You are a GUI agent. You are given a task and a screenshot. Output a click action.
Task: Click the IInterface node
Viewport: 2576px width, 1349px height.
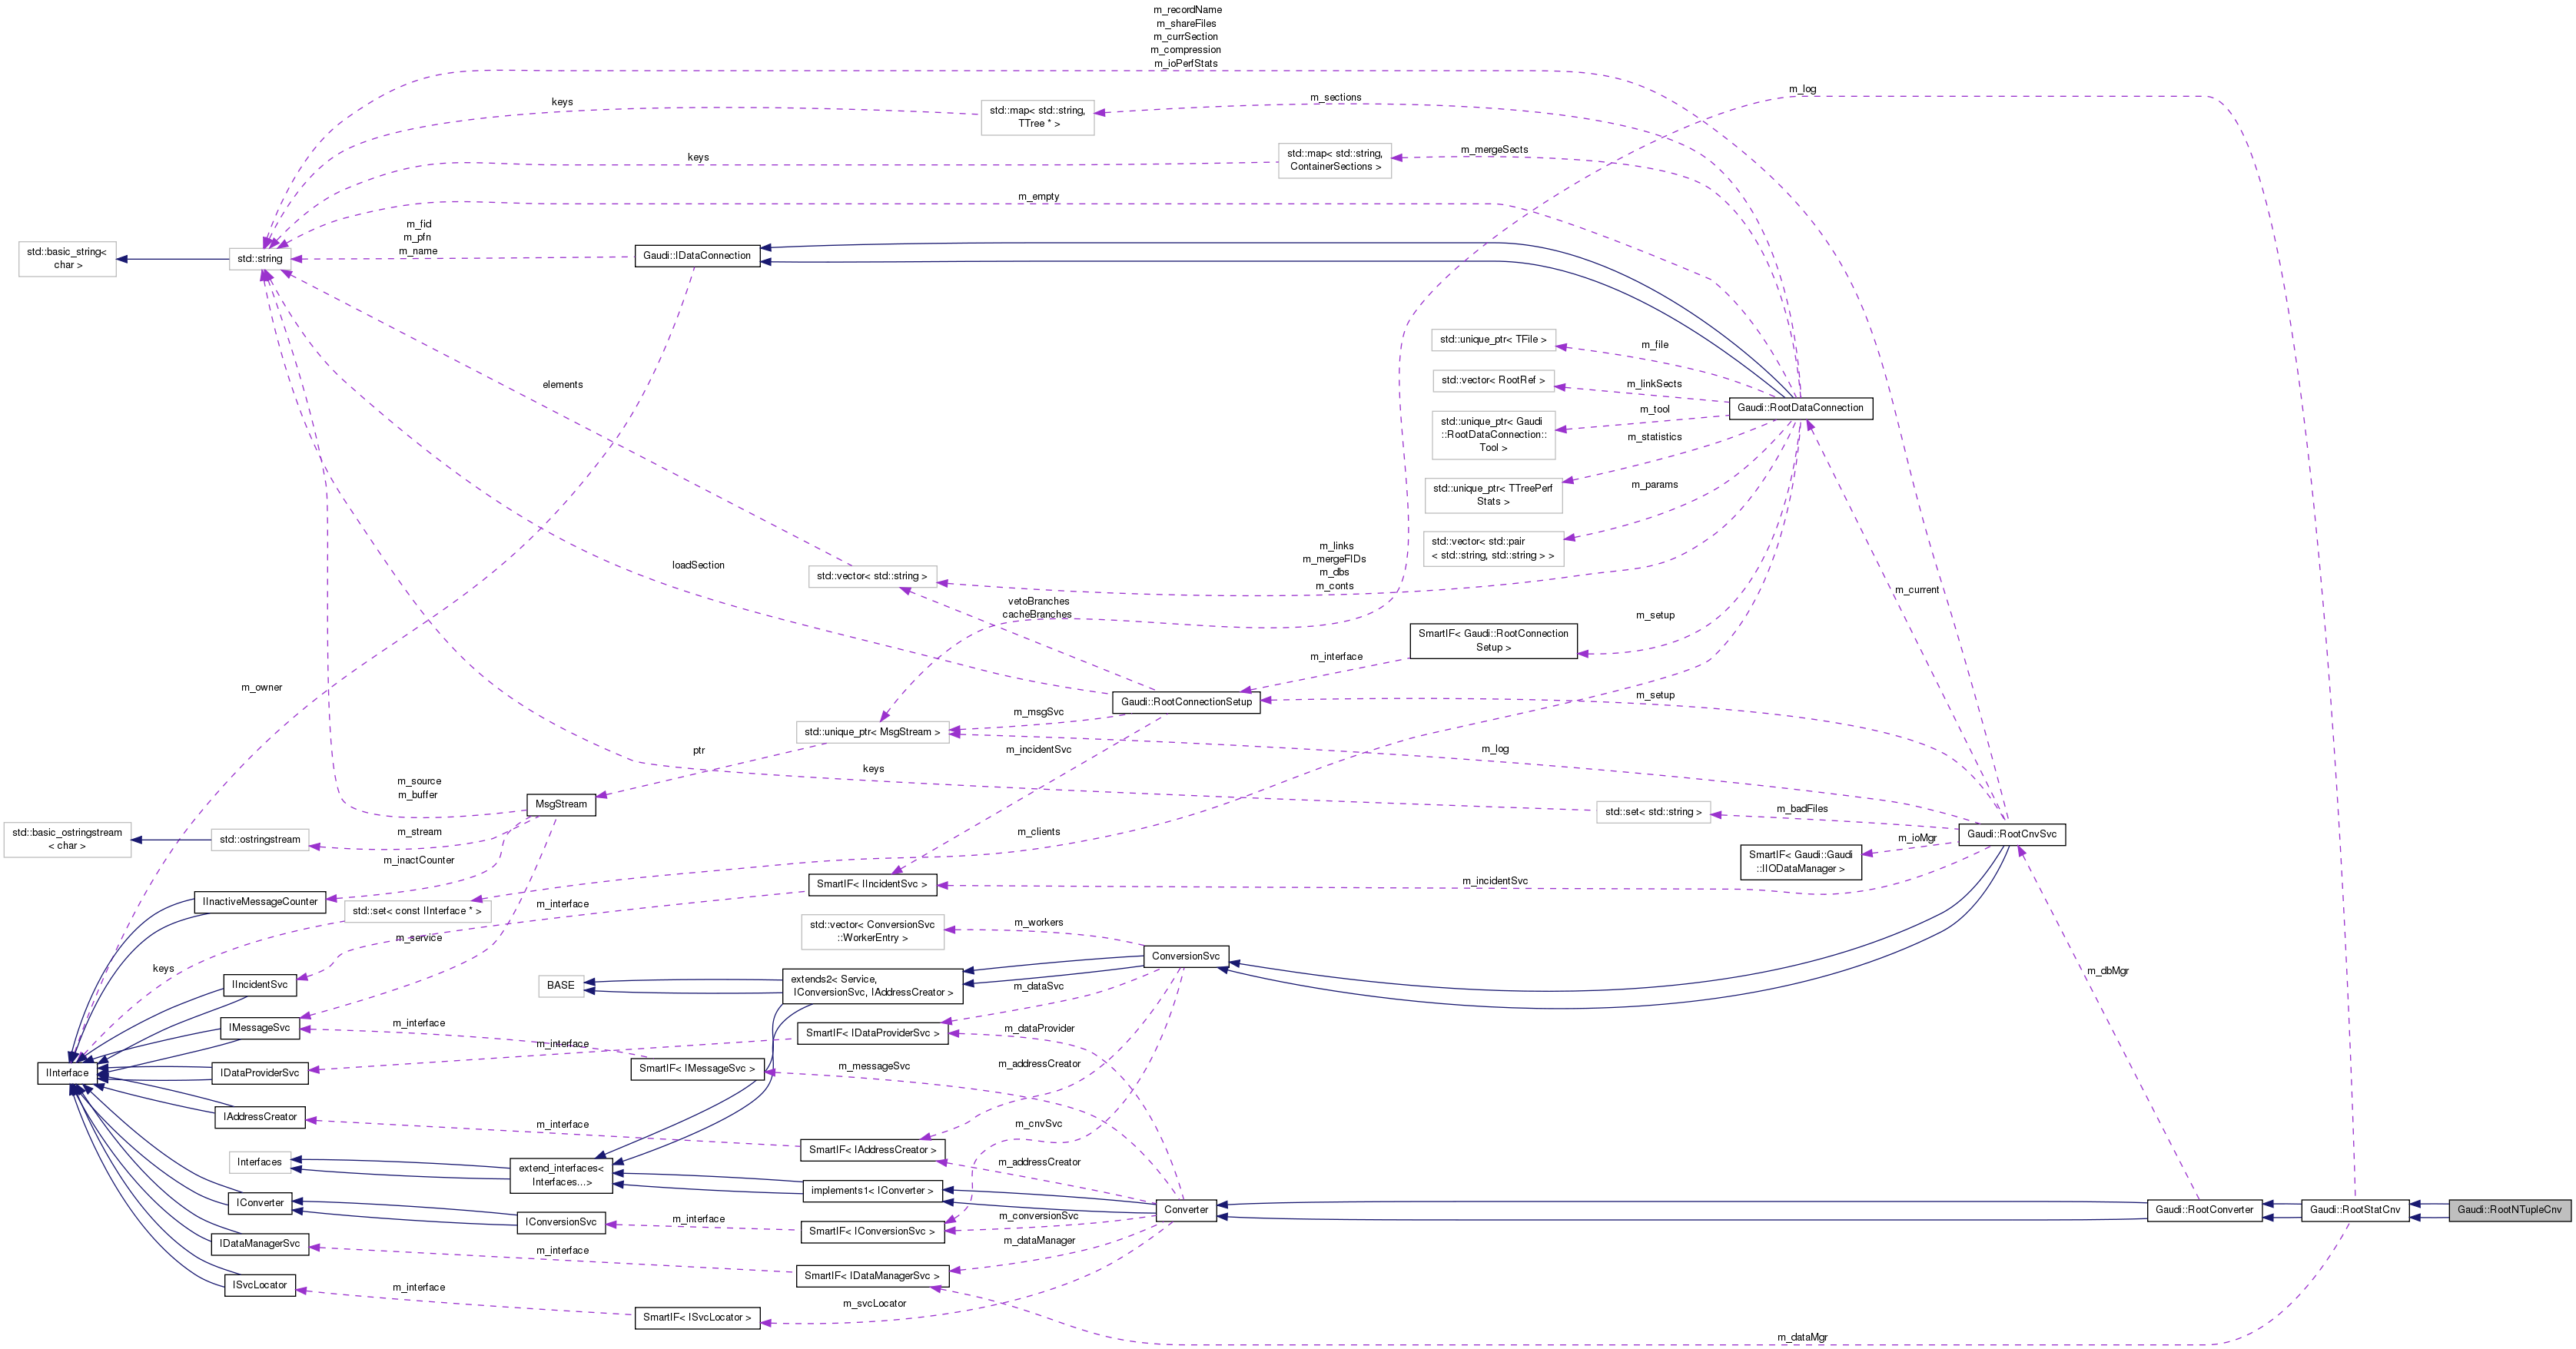(x=67, y=1073)
